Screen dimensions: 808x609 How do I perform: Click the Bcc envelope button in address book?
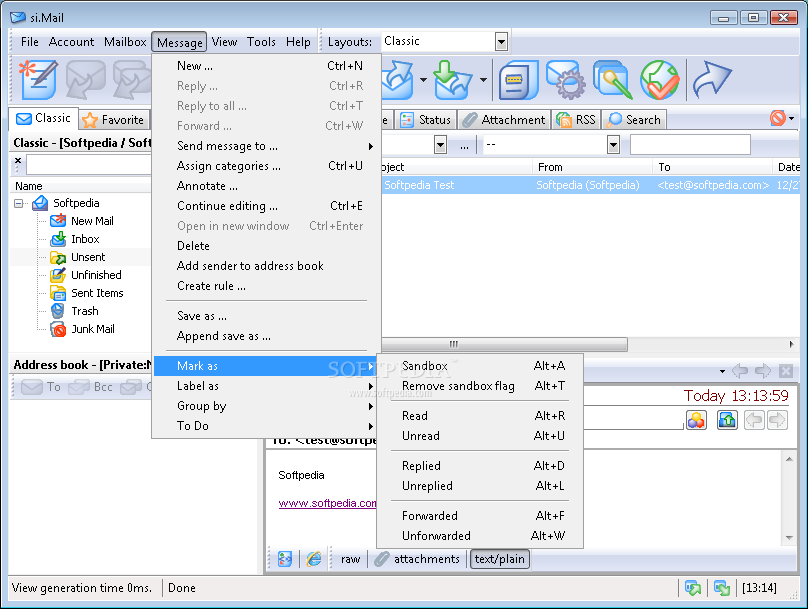click(90, 386)
